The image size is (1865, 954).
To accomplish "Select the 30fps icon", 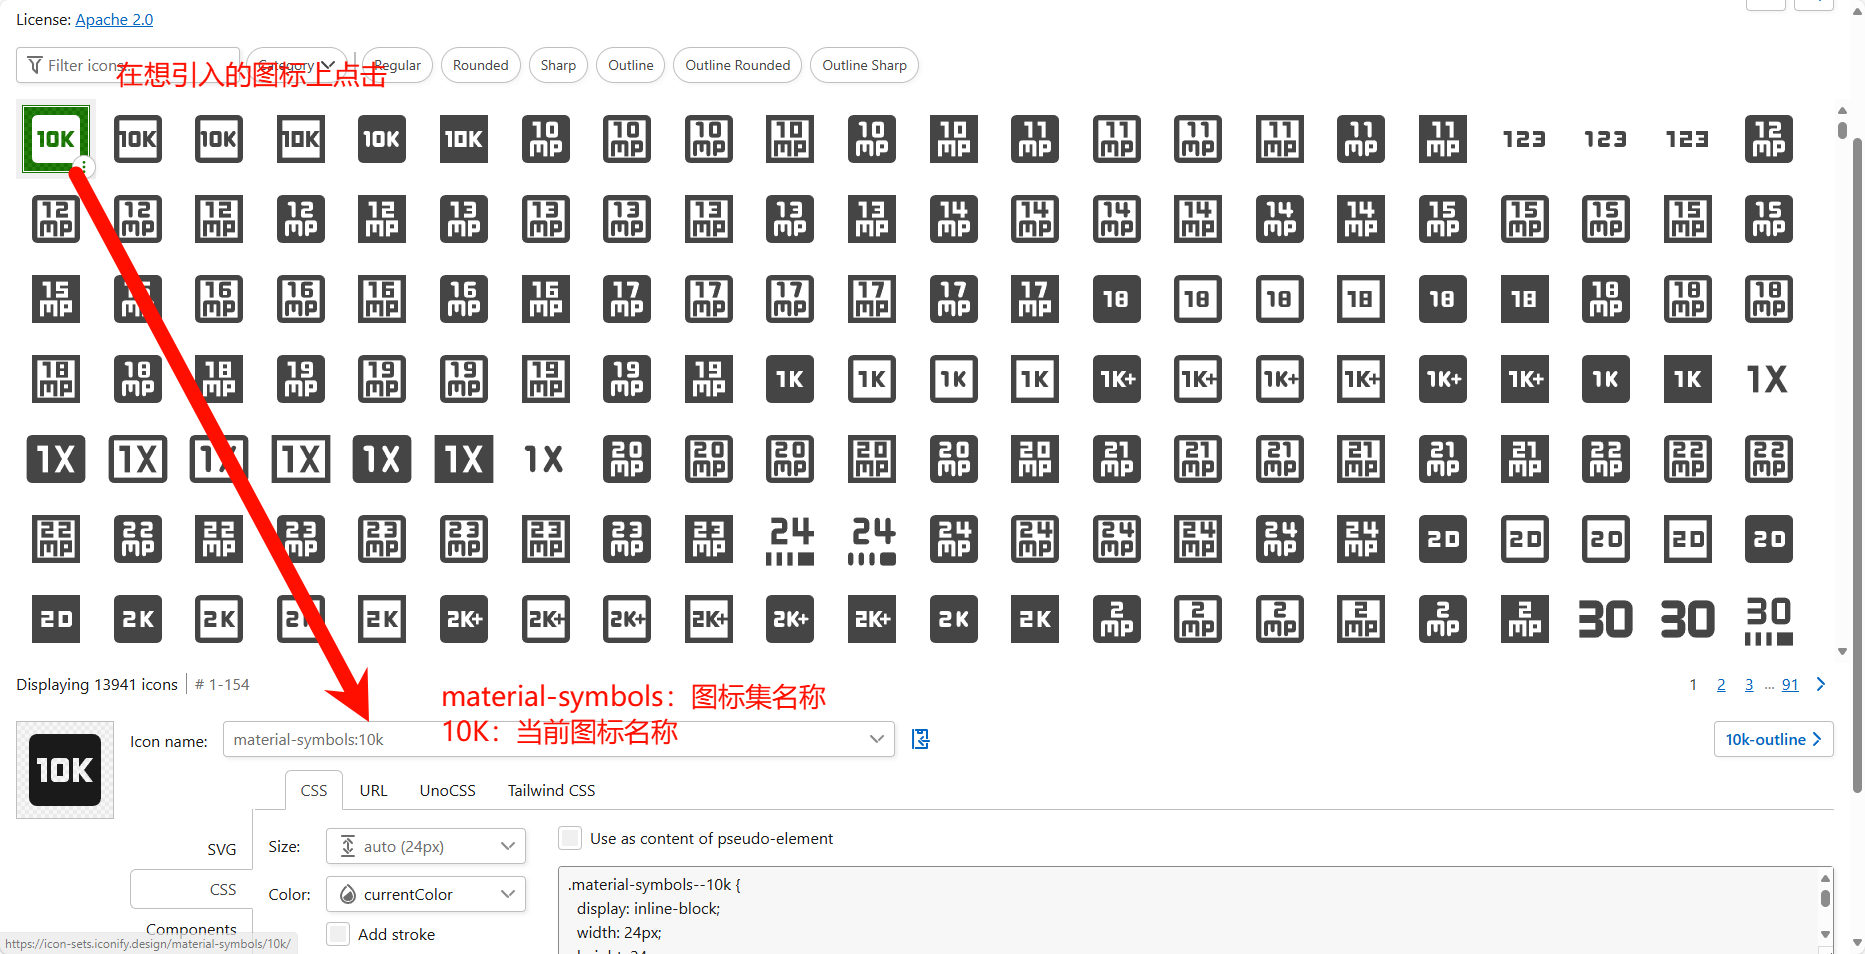I will [x=1767, y=619].
